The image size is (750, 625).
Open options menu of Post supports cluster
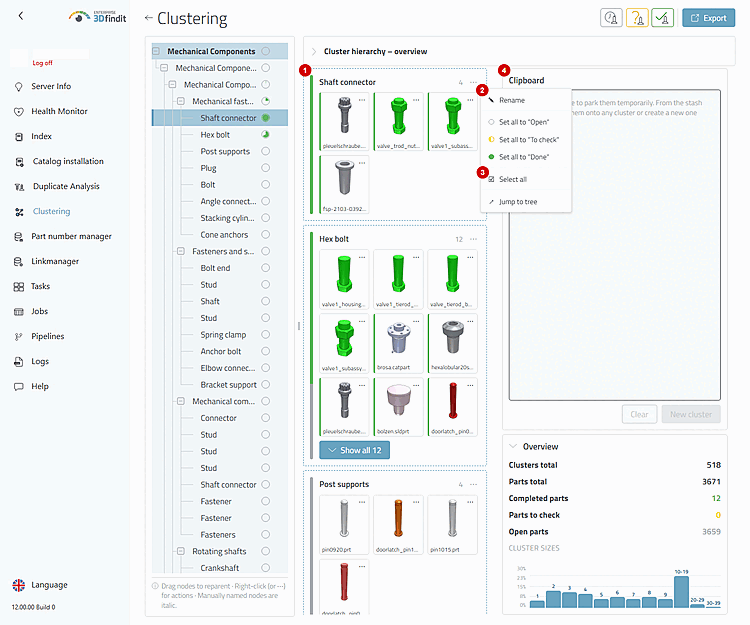(x=473, y=484)
